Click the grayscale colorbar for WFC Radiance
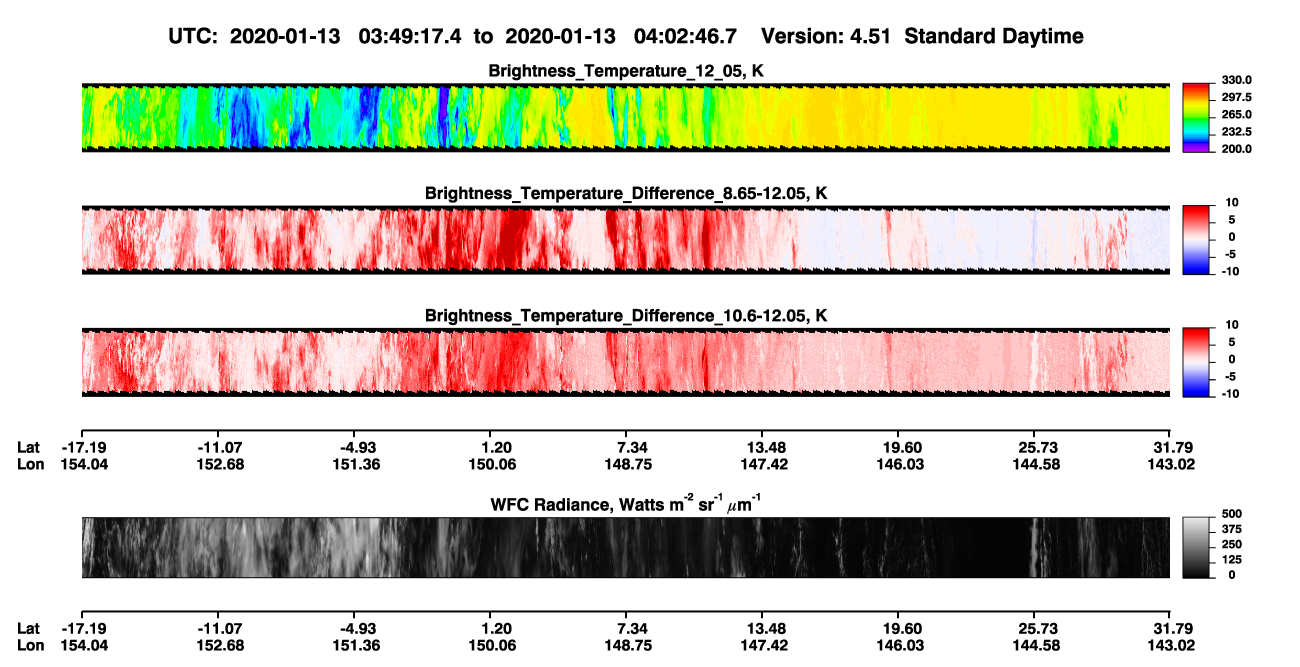The image size is (1300, 667). 1196,546
